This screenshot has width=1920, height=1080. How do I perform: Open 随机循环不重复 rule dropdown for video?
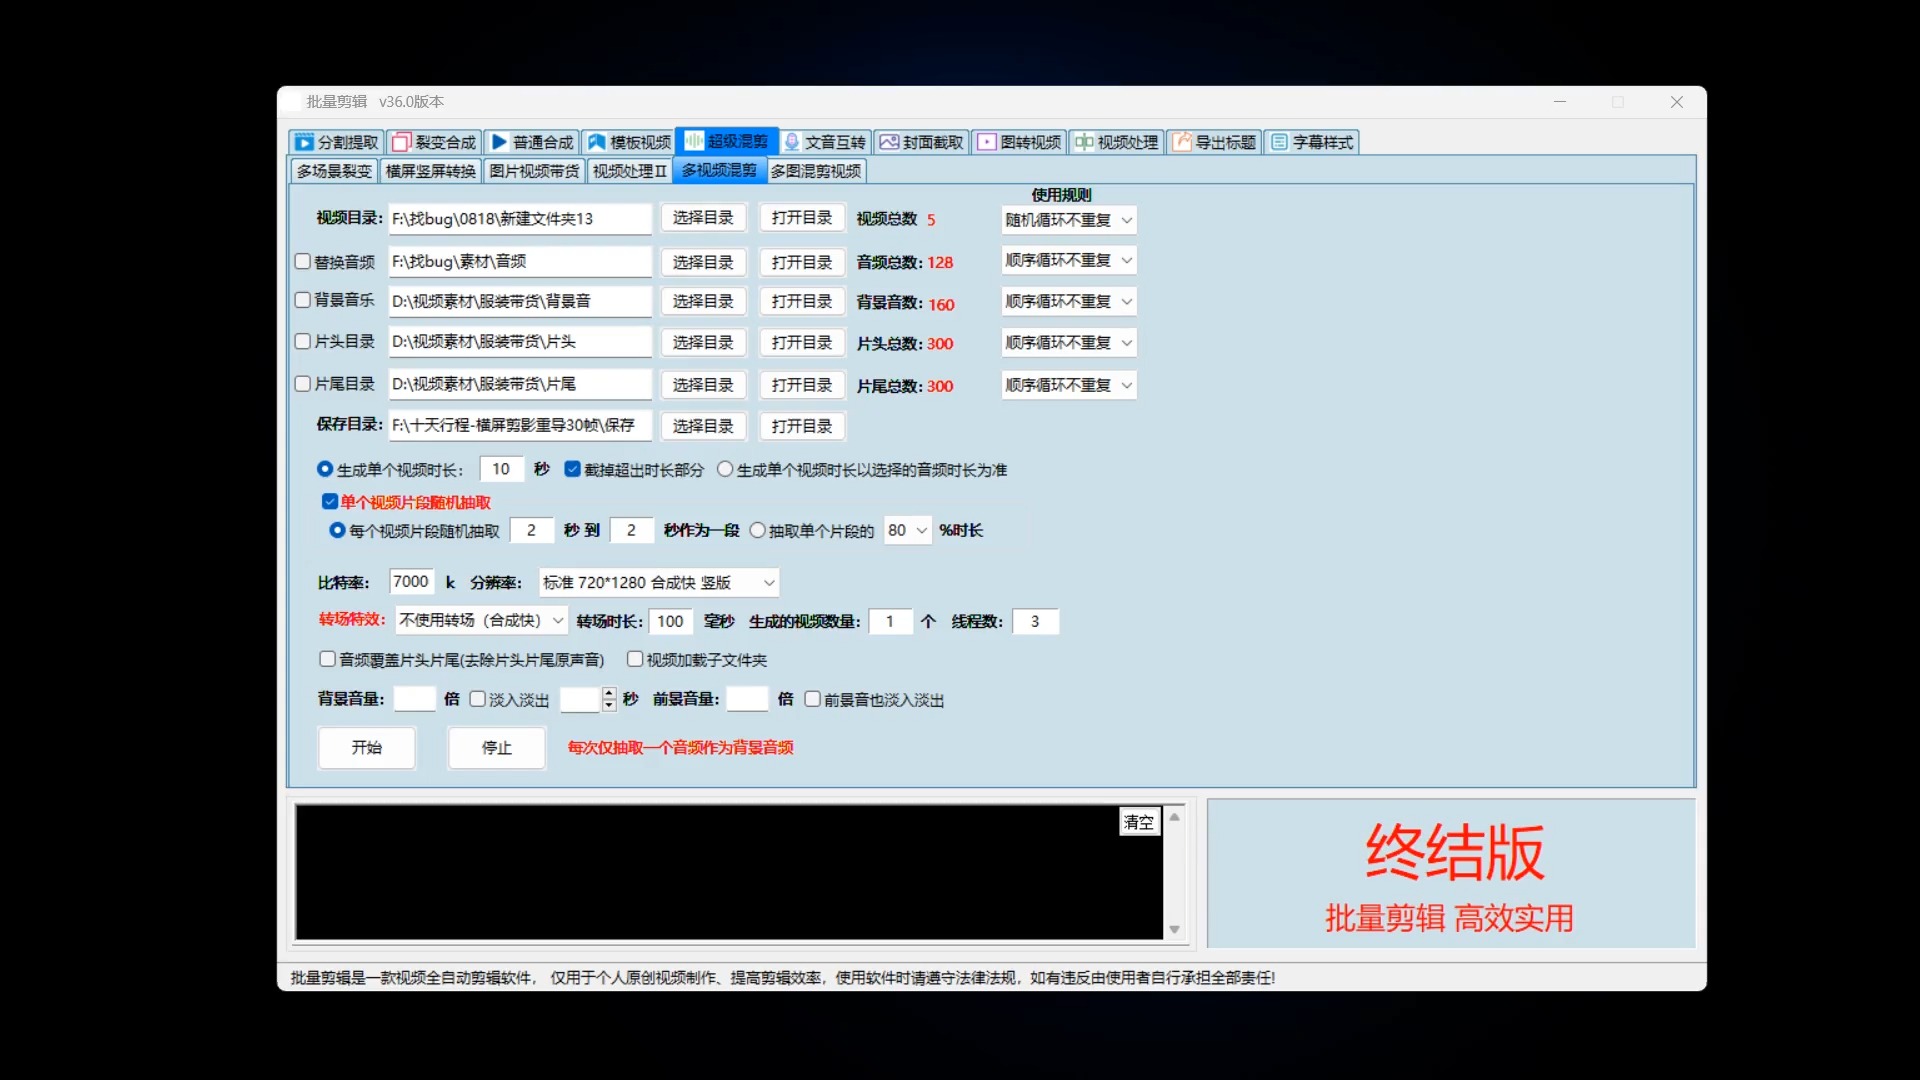pos(1069,220)
